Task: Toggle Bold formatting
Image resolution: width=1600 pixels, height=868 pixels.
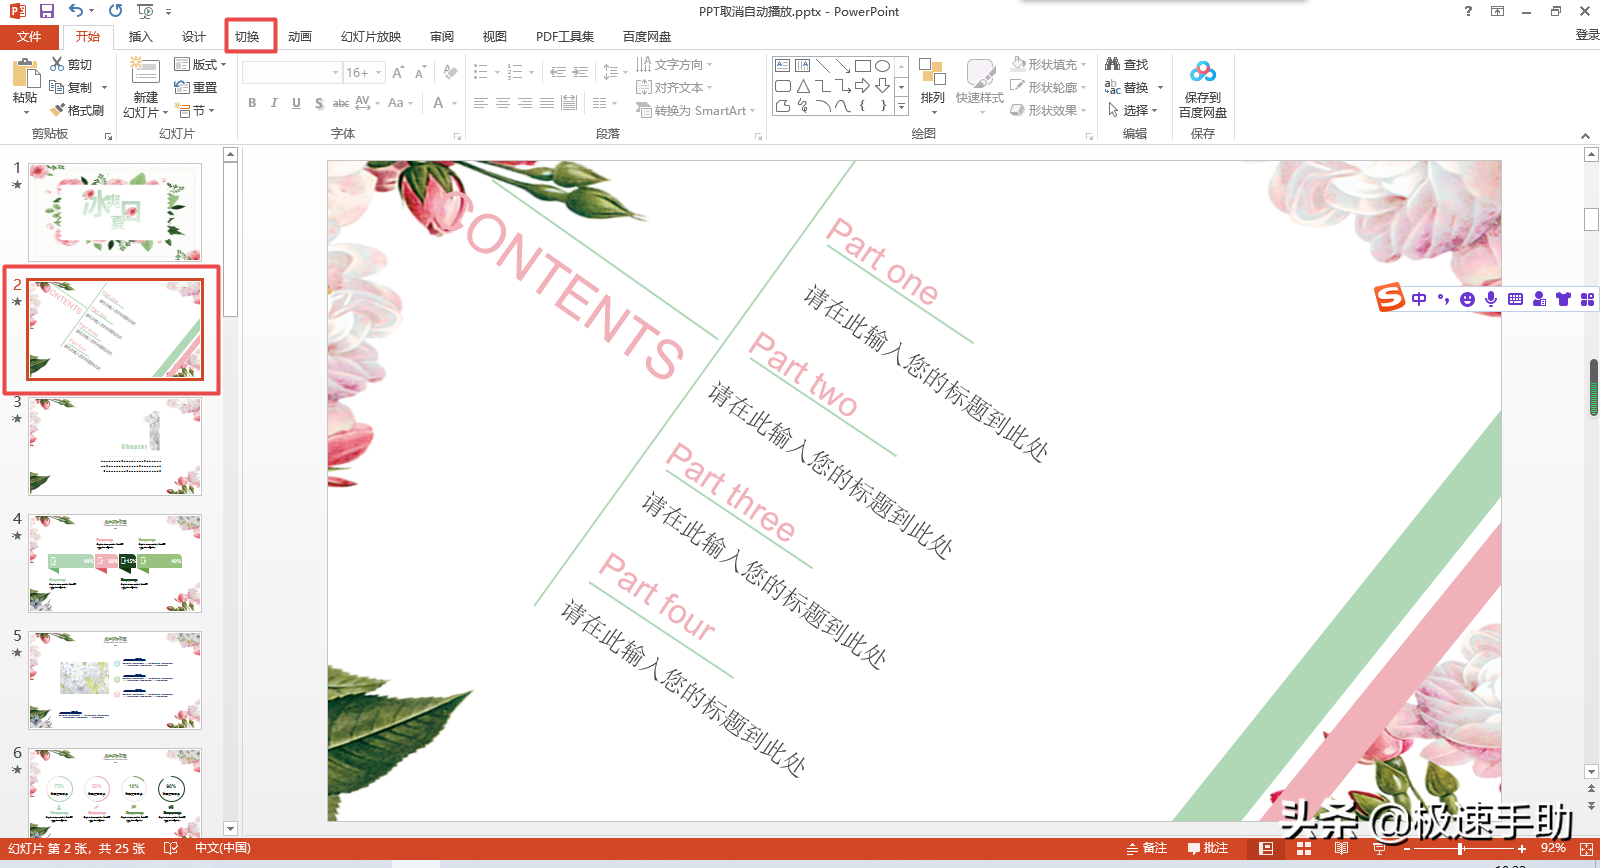Action: (252, 103)
